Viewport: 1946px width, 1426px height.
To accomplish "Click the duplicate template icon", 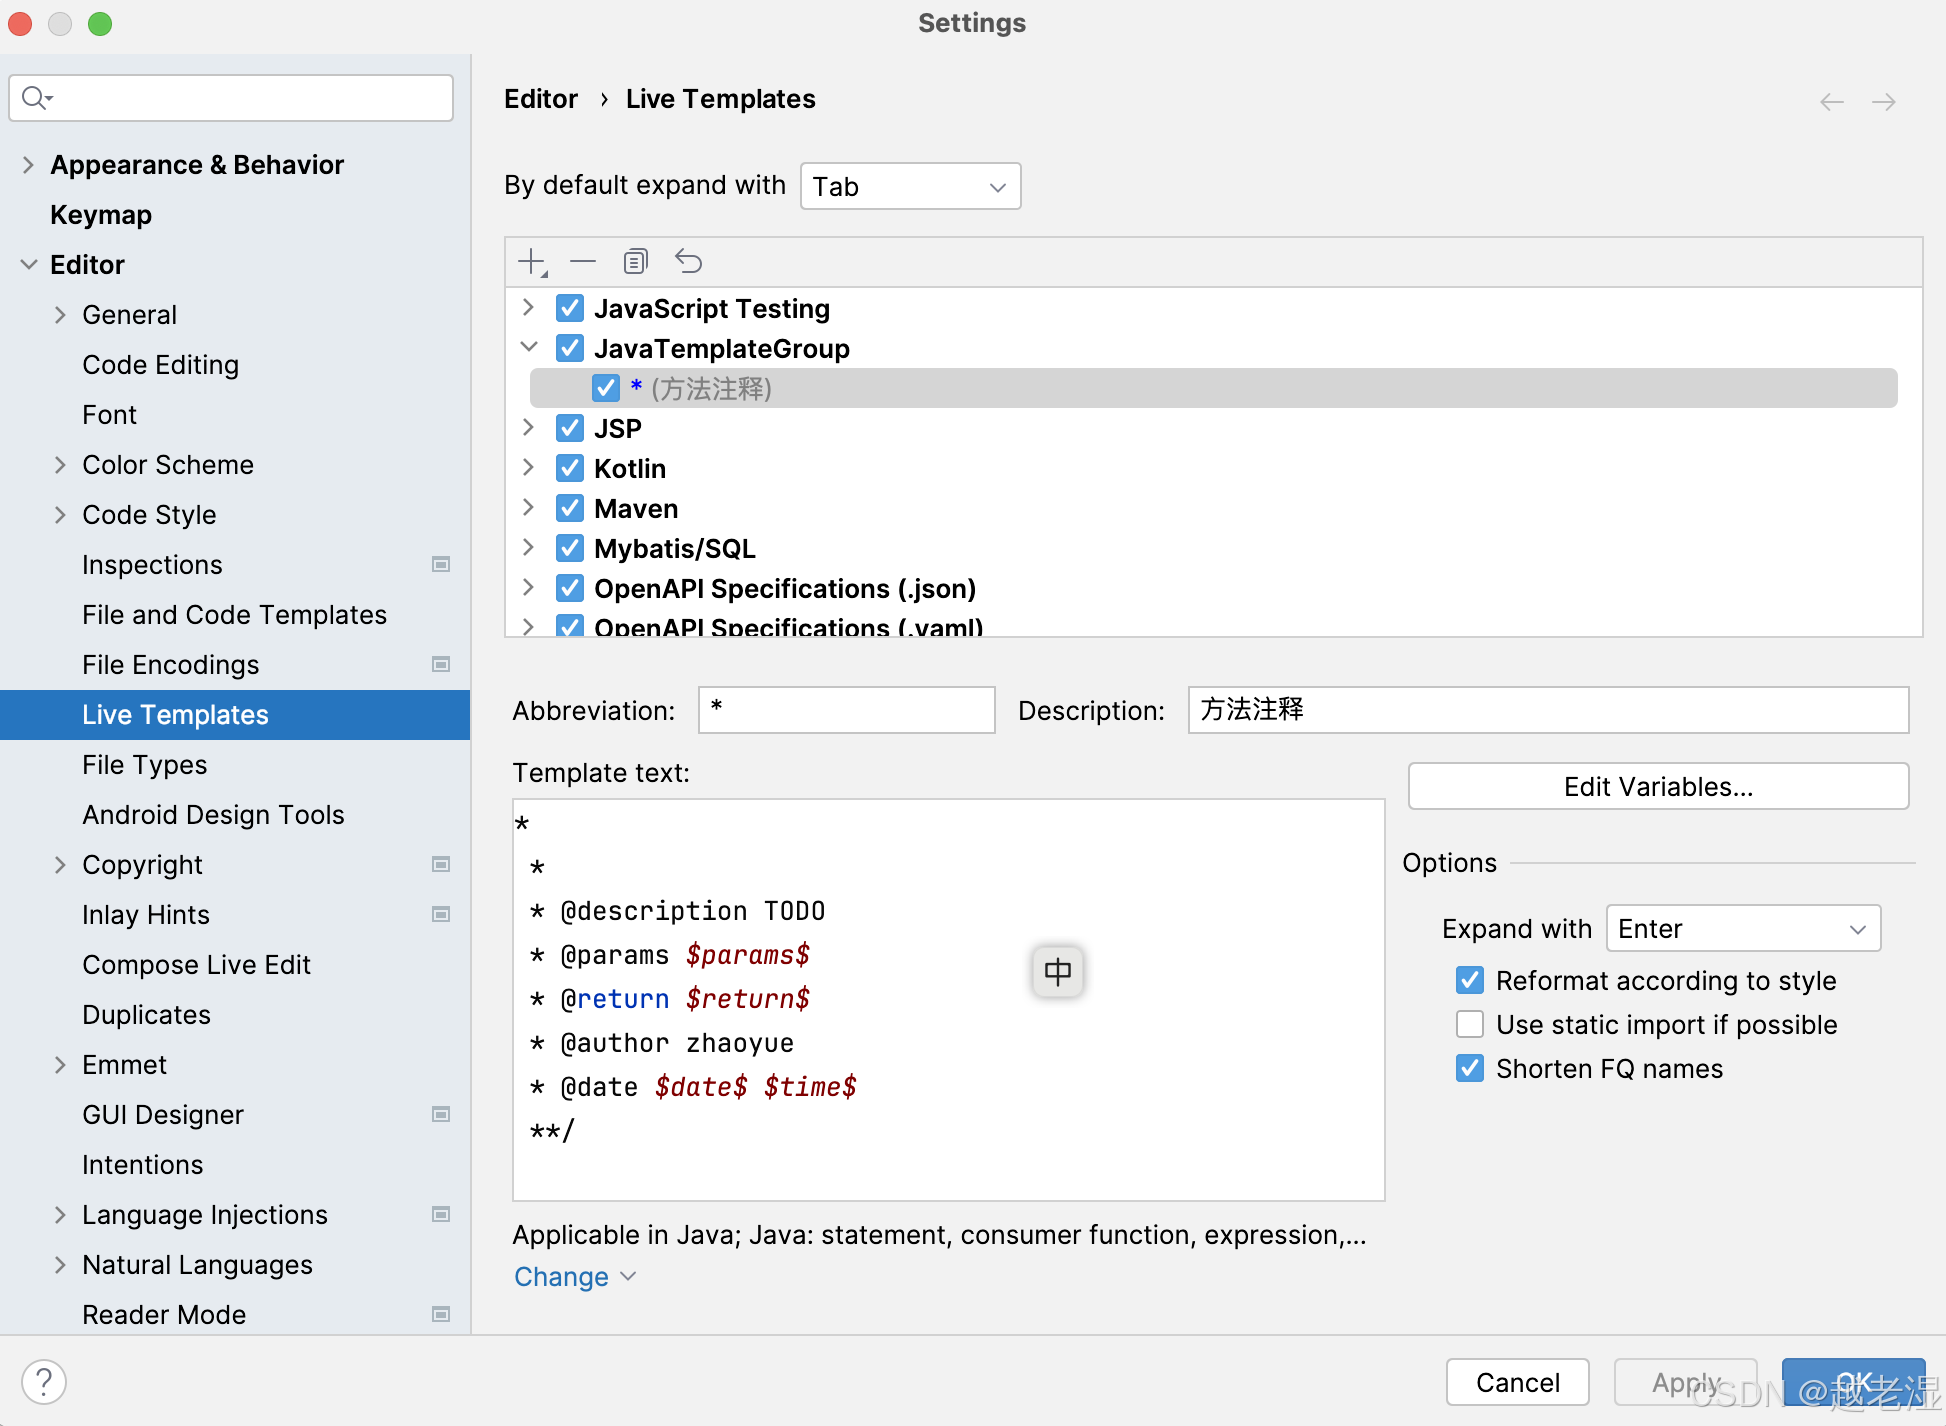I will tap(635, 262).
